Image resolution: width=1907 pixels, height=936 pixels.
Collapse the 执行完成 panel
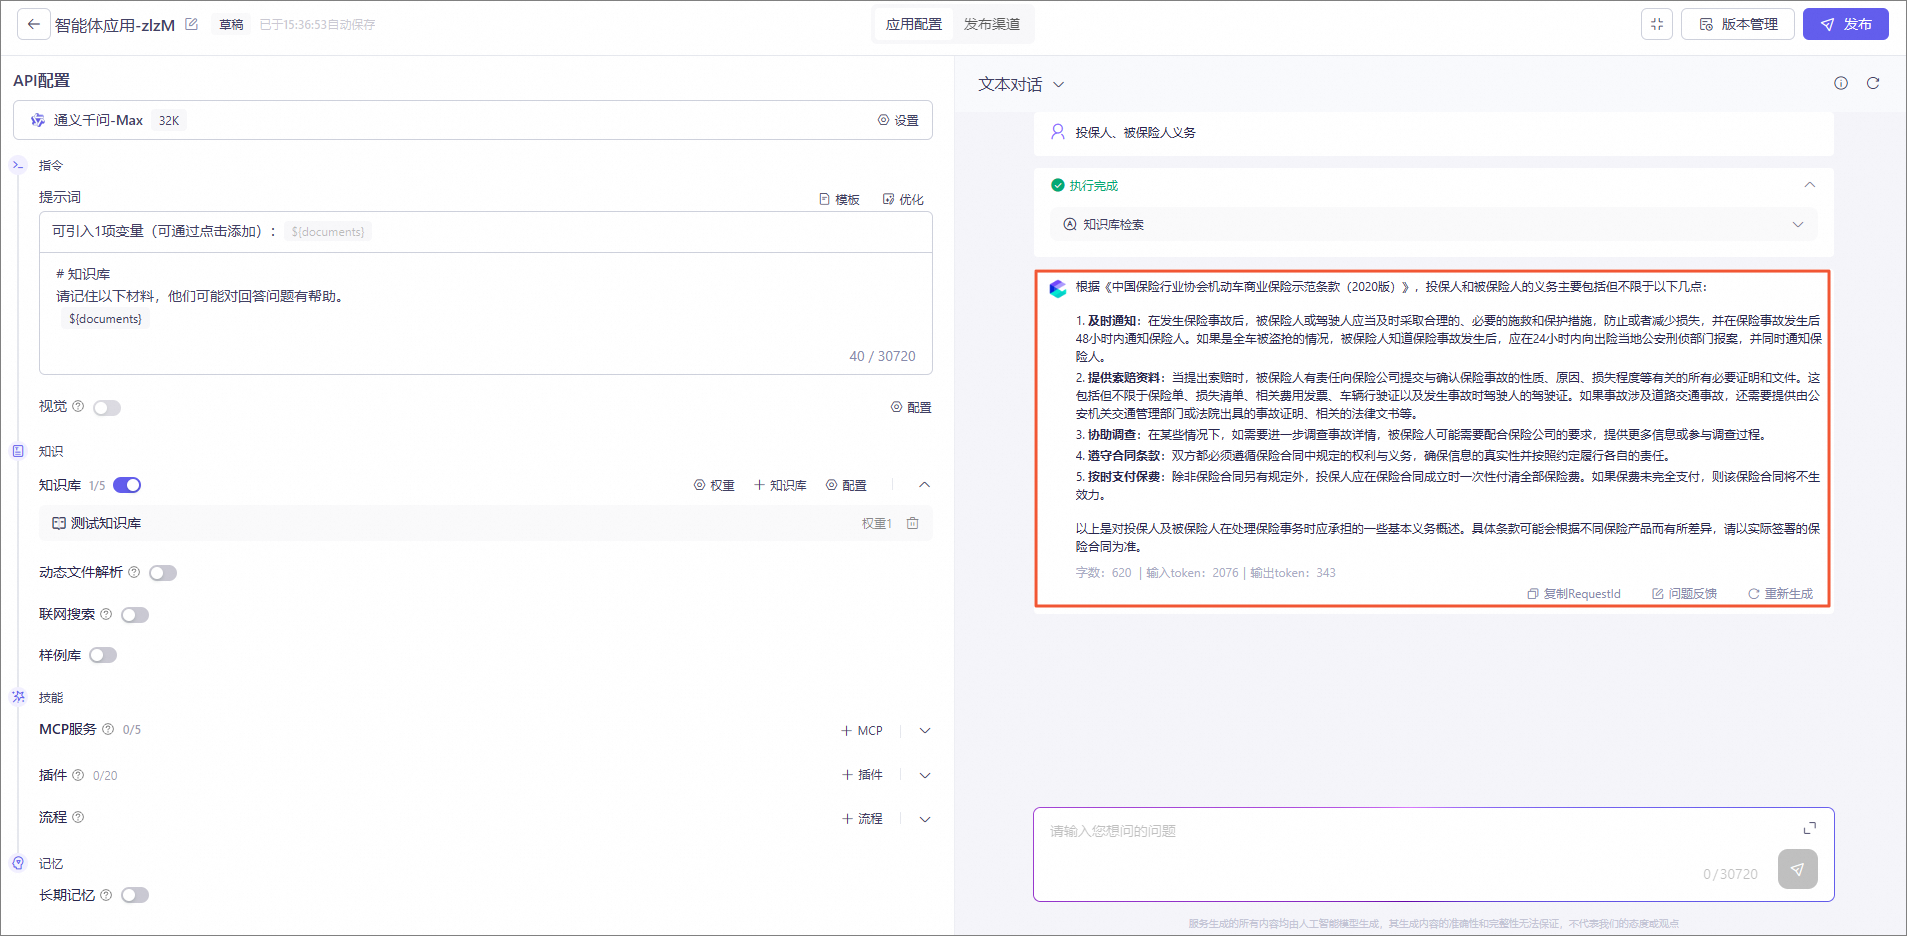pos(1809,185)
